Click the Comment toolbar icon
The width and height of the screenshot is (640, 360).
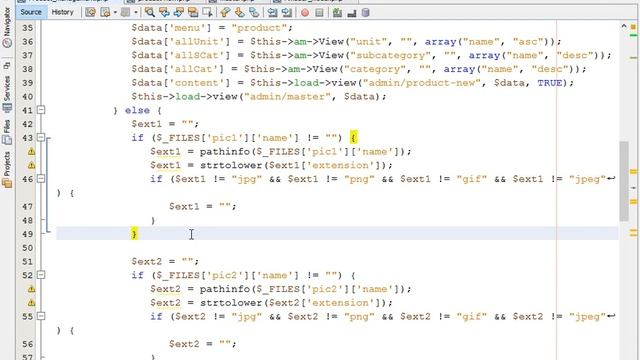[337, 13]
